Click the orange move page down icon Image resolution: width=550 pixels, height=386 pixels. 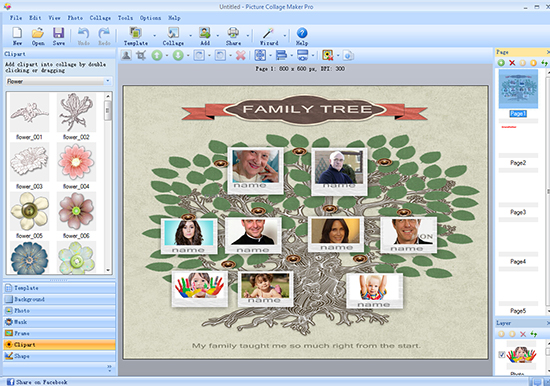533,63
